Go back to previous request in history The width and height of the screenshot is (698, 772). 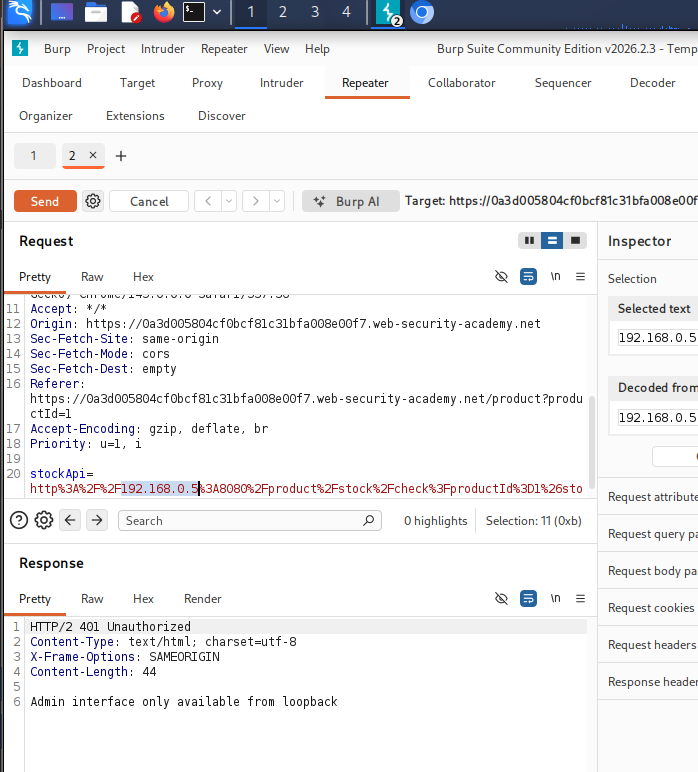208,201
